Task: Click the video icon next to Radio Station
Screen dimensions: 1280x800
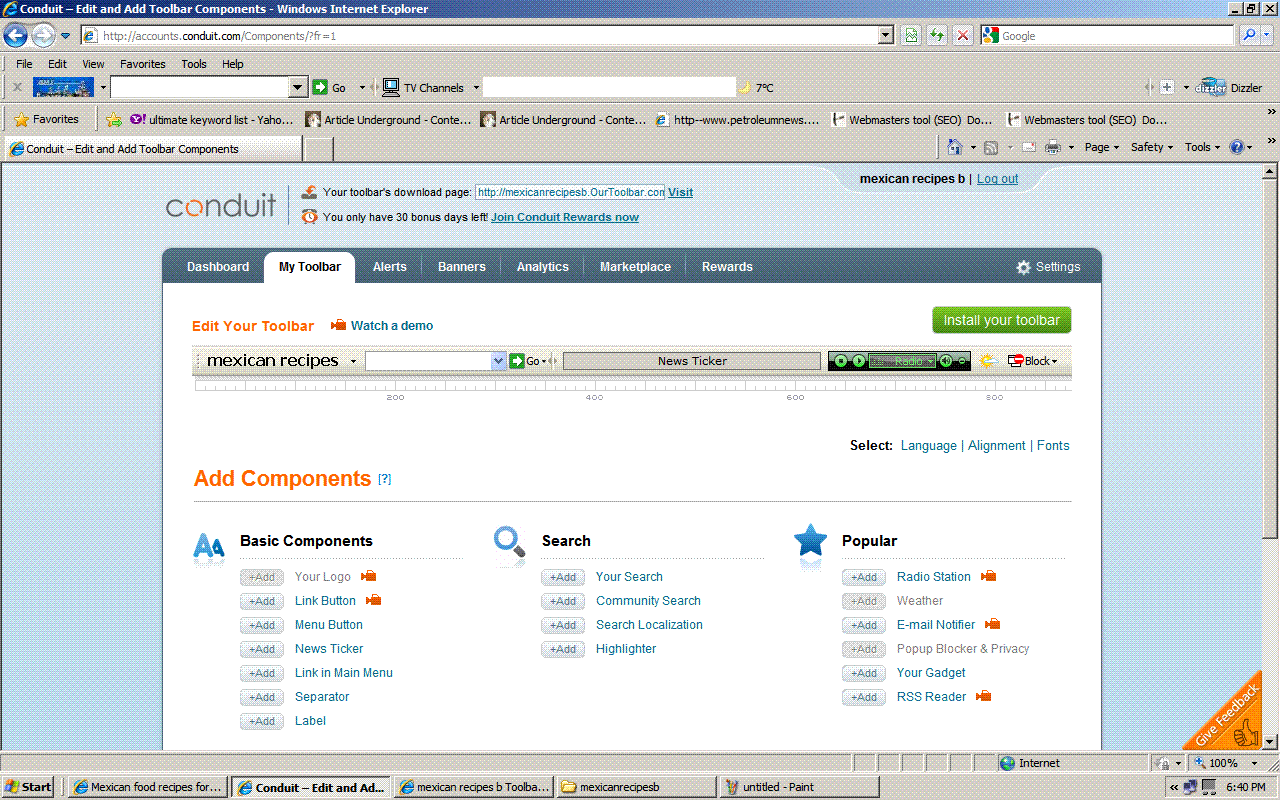Action: [x=989, y=576]
